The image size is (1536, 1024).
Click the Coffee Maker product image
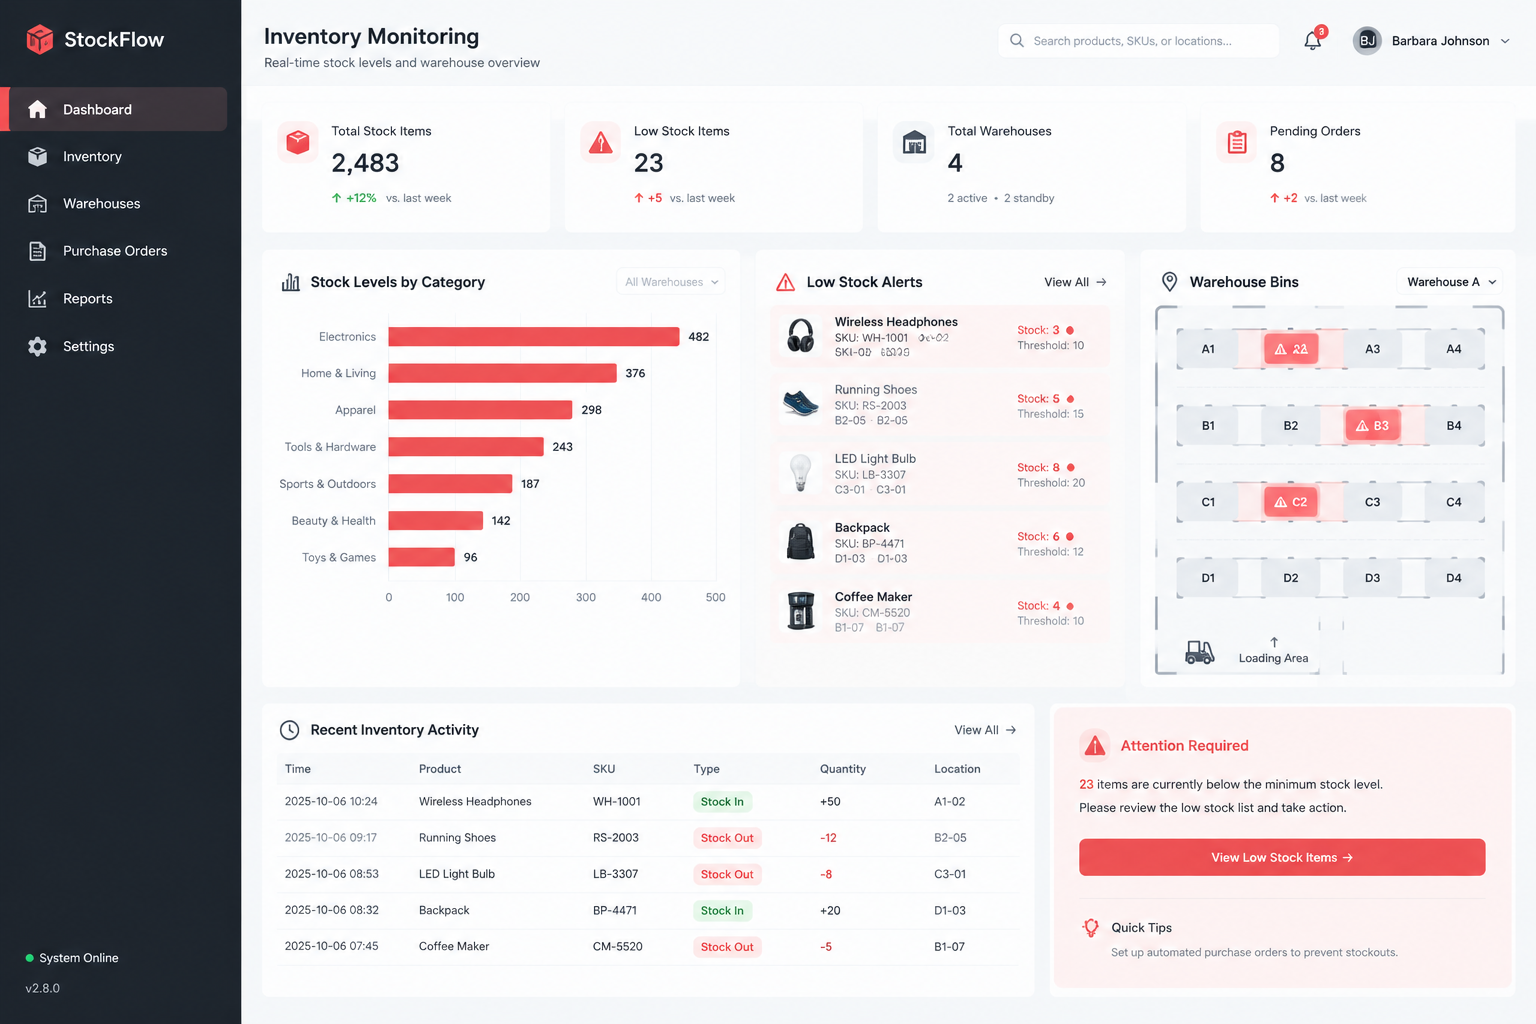[x=800, y=611]
